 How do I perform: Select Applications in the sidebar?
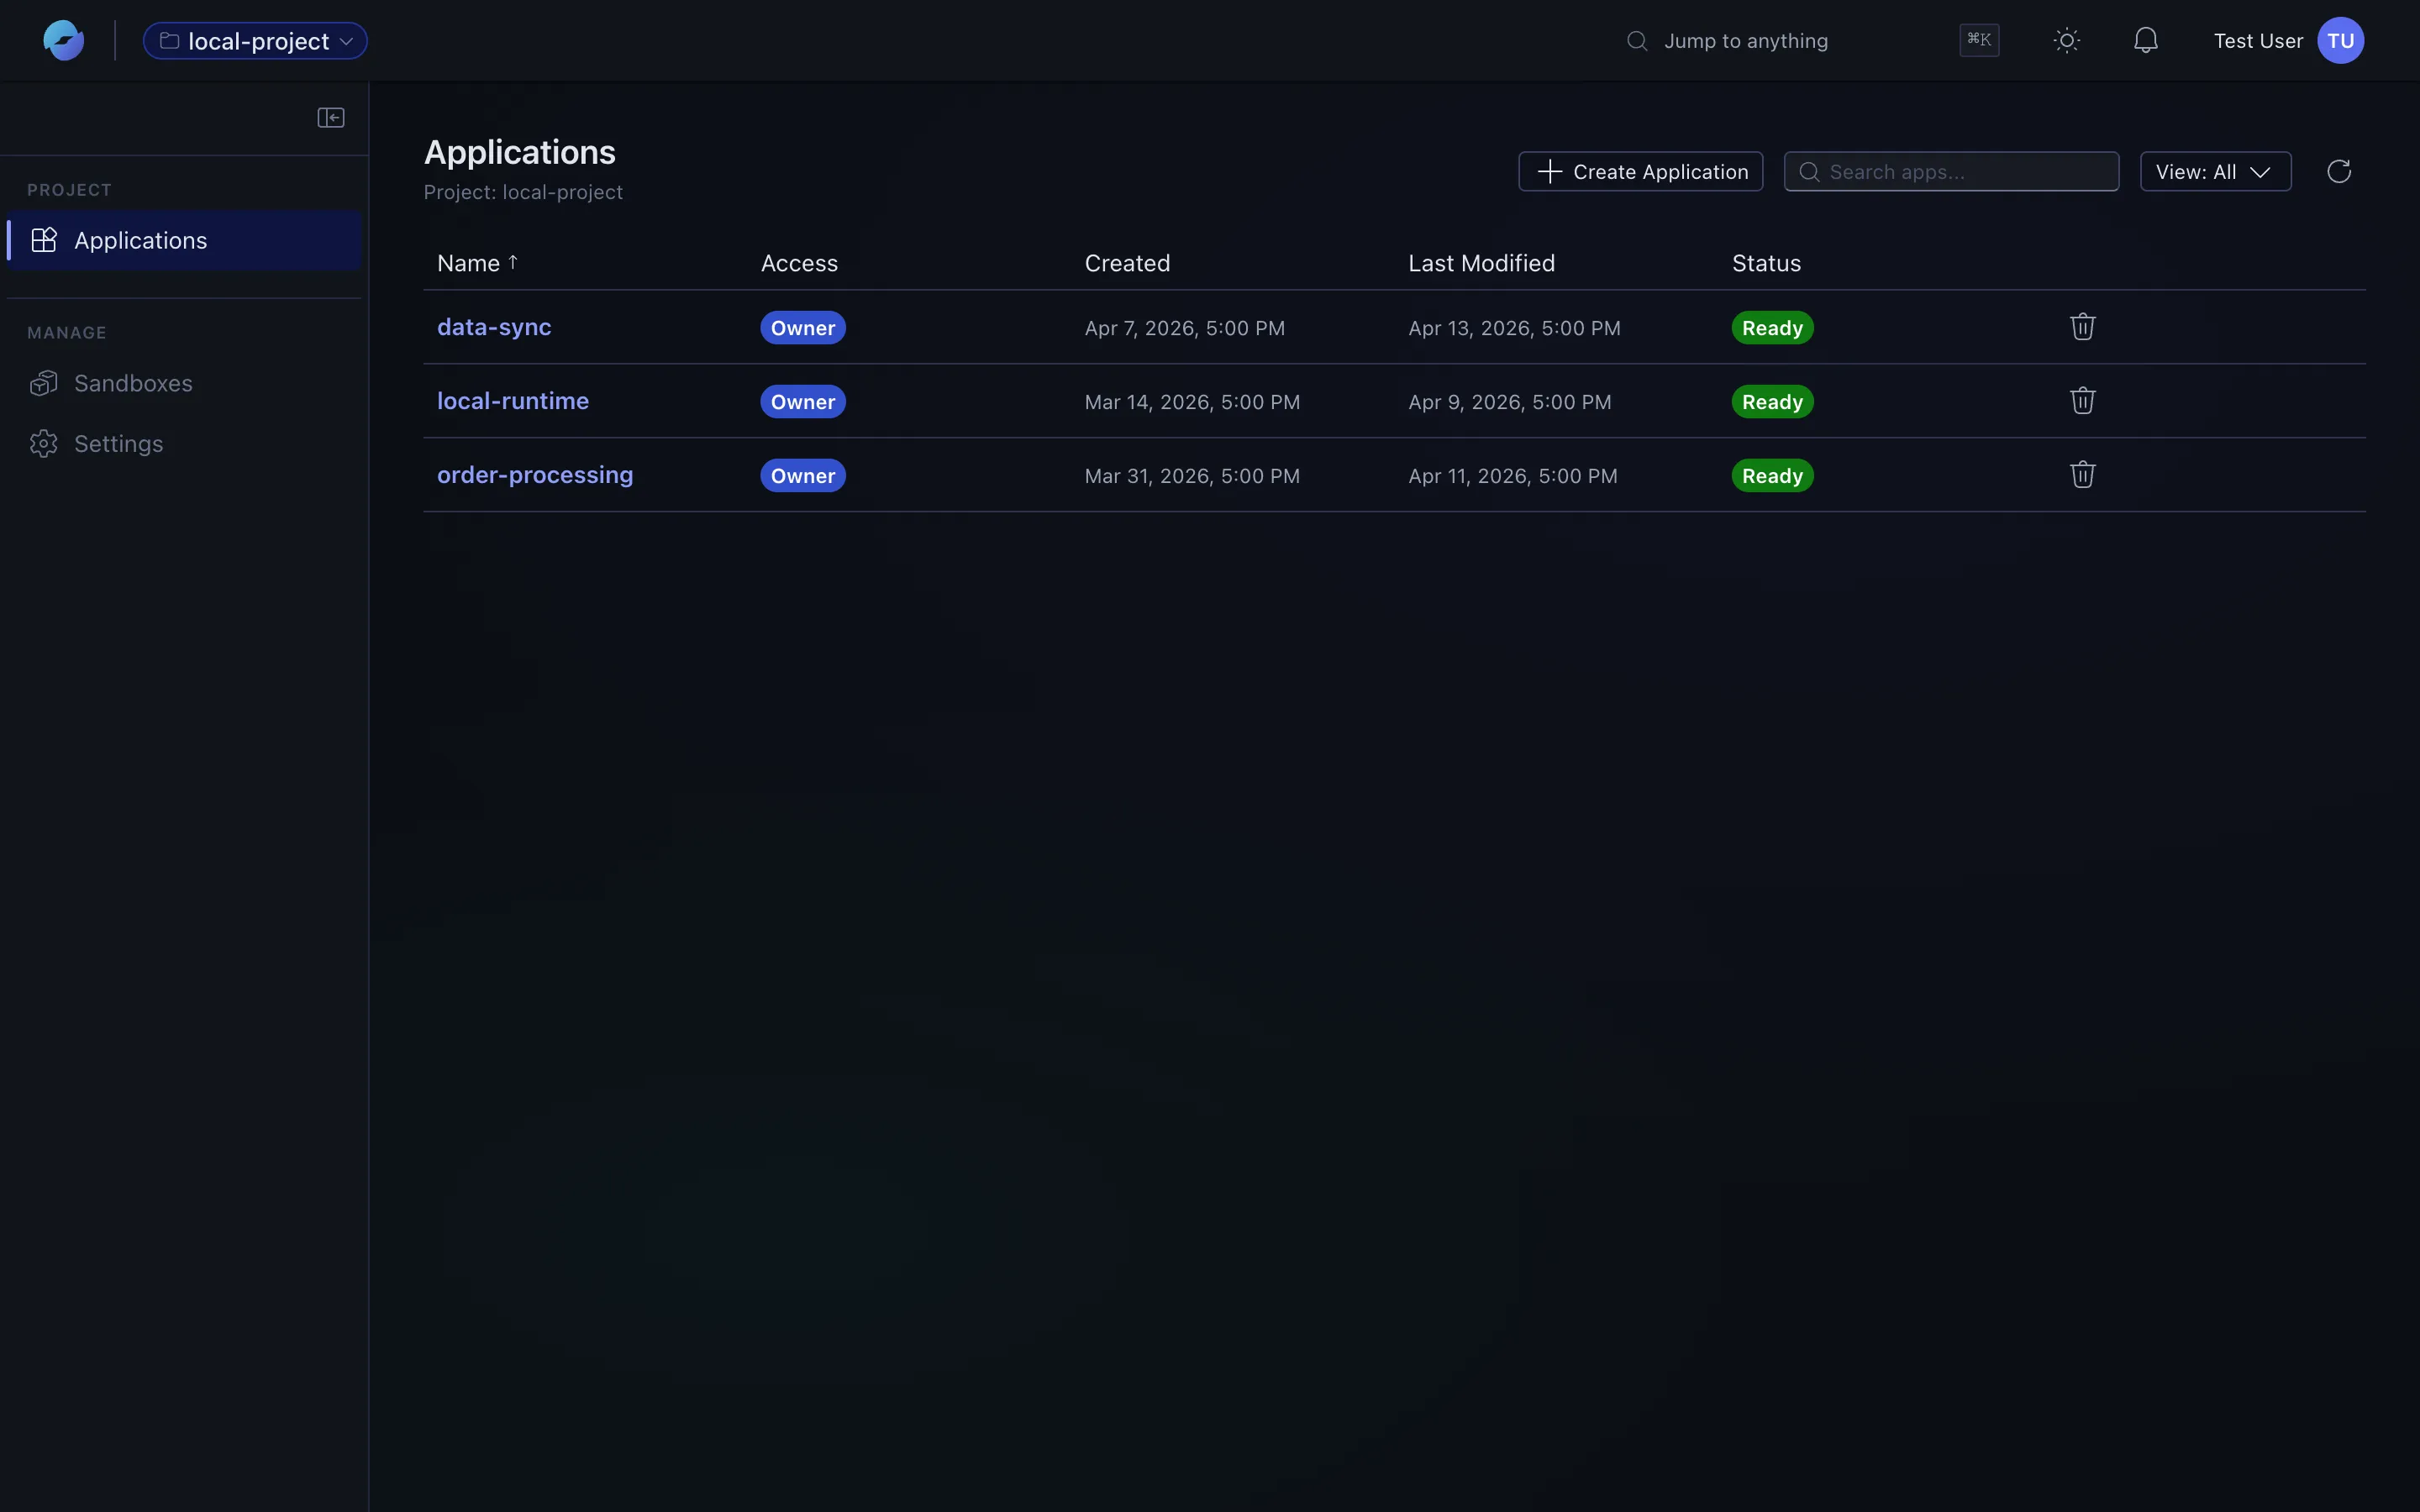[184, 240]
